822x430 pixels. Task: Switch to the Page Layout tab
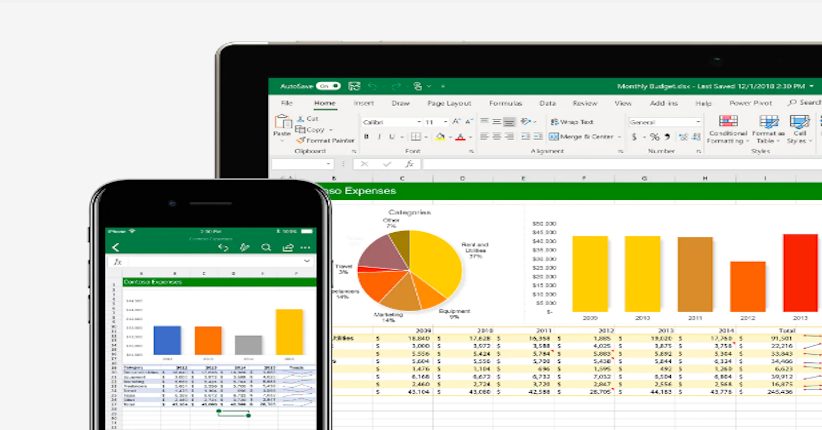(x=449, y=103)
